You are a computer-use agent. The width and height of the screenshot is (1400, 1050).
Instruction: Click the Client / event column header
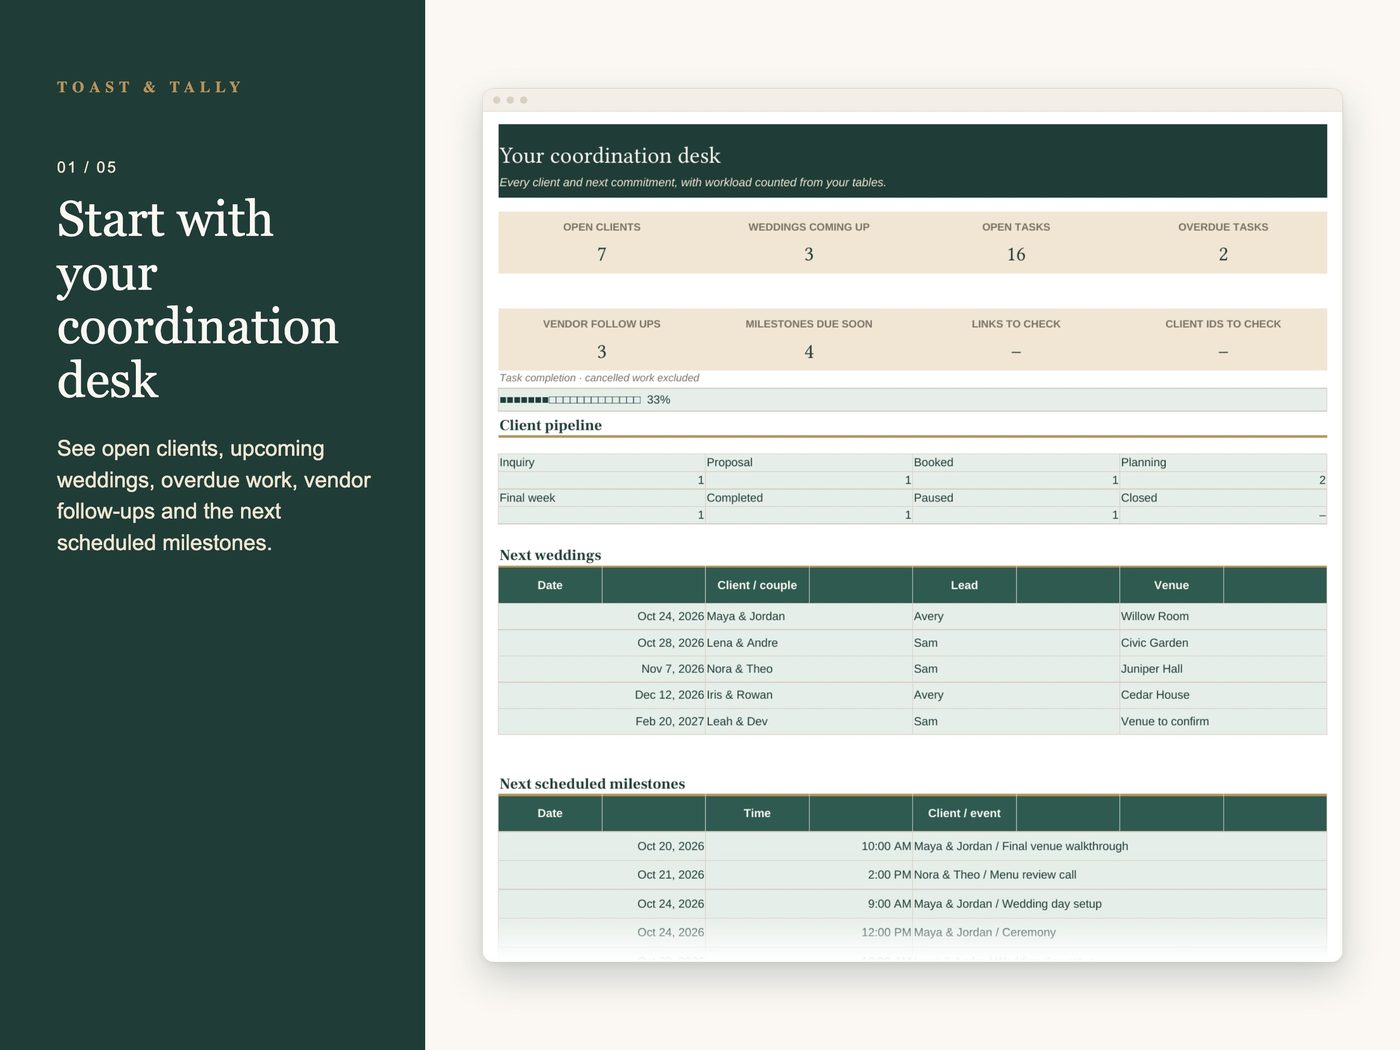[964, 813]
